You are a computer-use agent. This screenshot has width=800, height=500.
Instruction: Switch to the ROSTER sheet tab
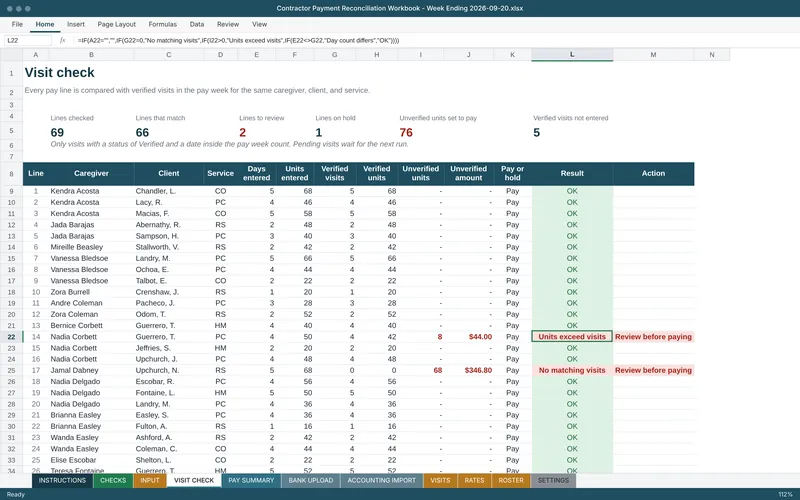[511, 481]
